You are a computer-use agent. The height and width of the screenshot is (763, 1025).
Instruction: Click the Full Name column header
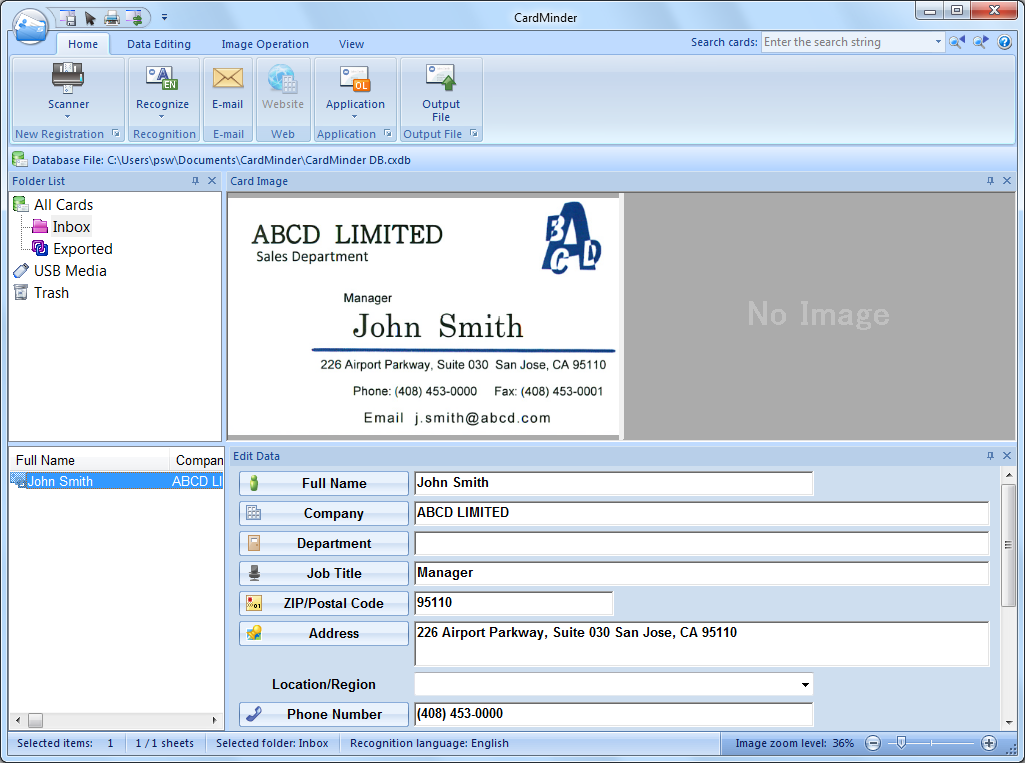[90, 460]
